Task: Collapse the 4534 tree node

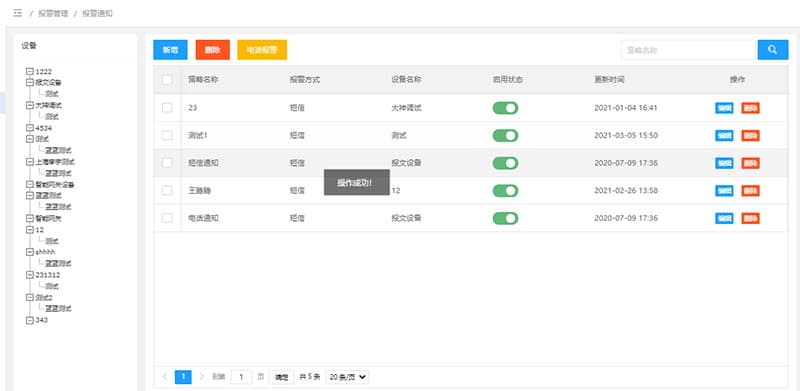Action: coord(30,128)
